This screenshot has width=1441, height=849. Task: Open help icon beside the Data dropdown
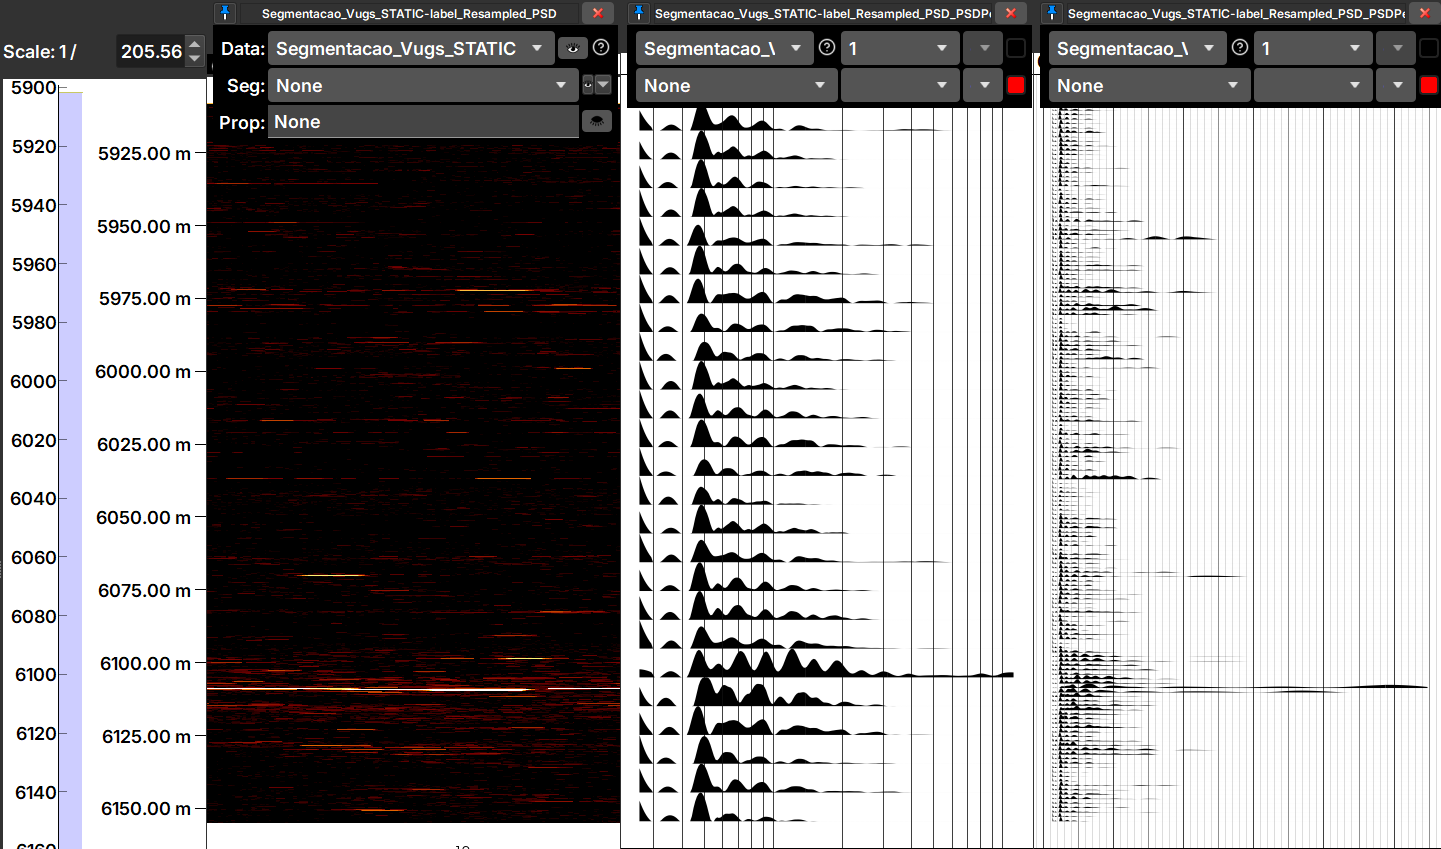click(x=601, y=48)
